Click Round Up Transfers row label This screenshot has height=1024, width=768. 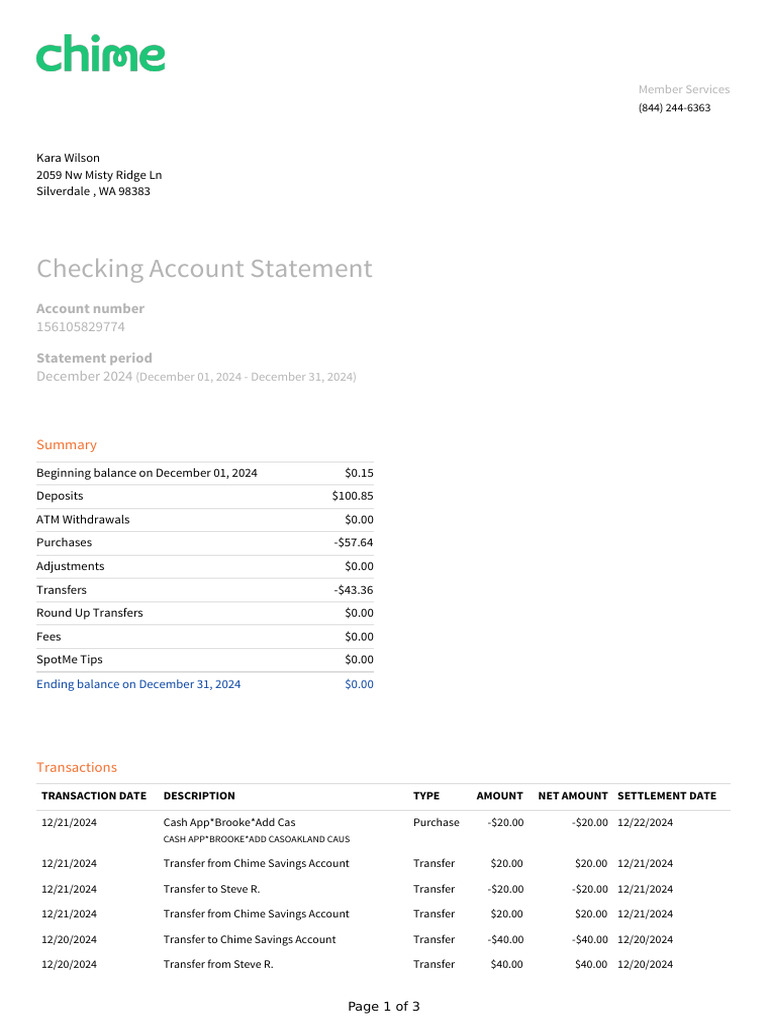pos(89,613)
